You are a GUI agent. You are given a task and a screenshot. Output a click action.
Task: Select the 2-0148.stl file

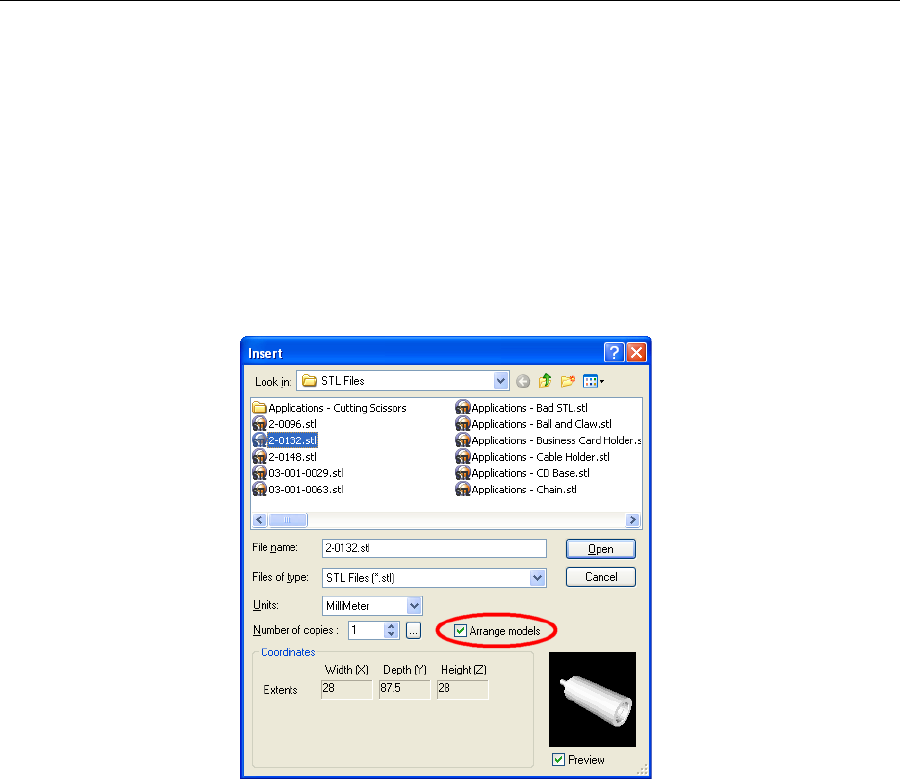tap(285, 457)
